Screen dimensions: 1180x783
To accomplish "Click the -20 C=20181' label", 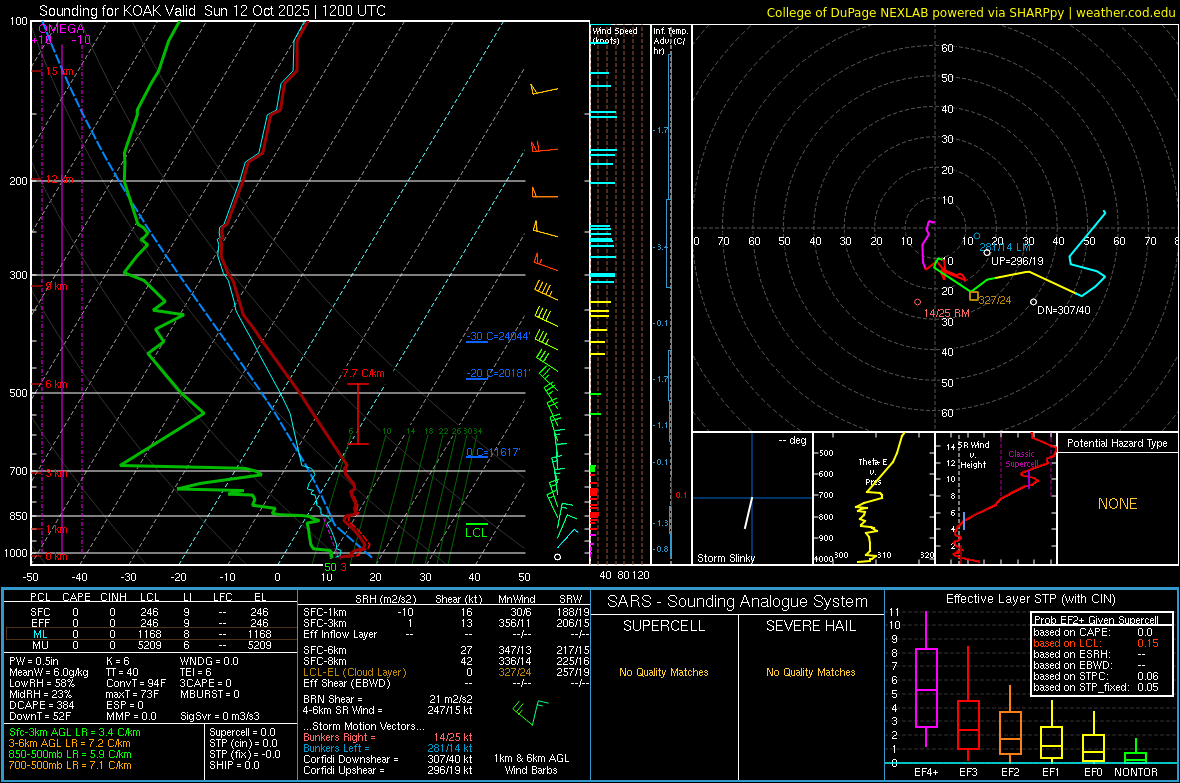I will click(x=498, y=373).
